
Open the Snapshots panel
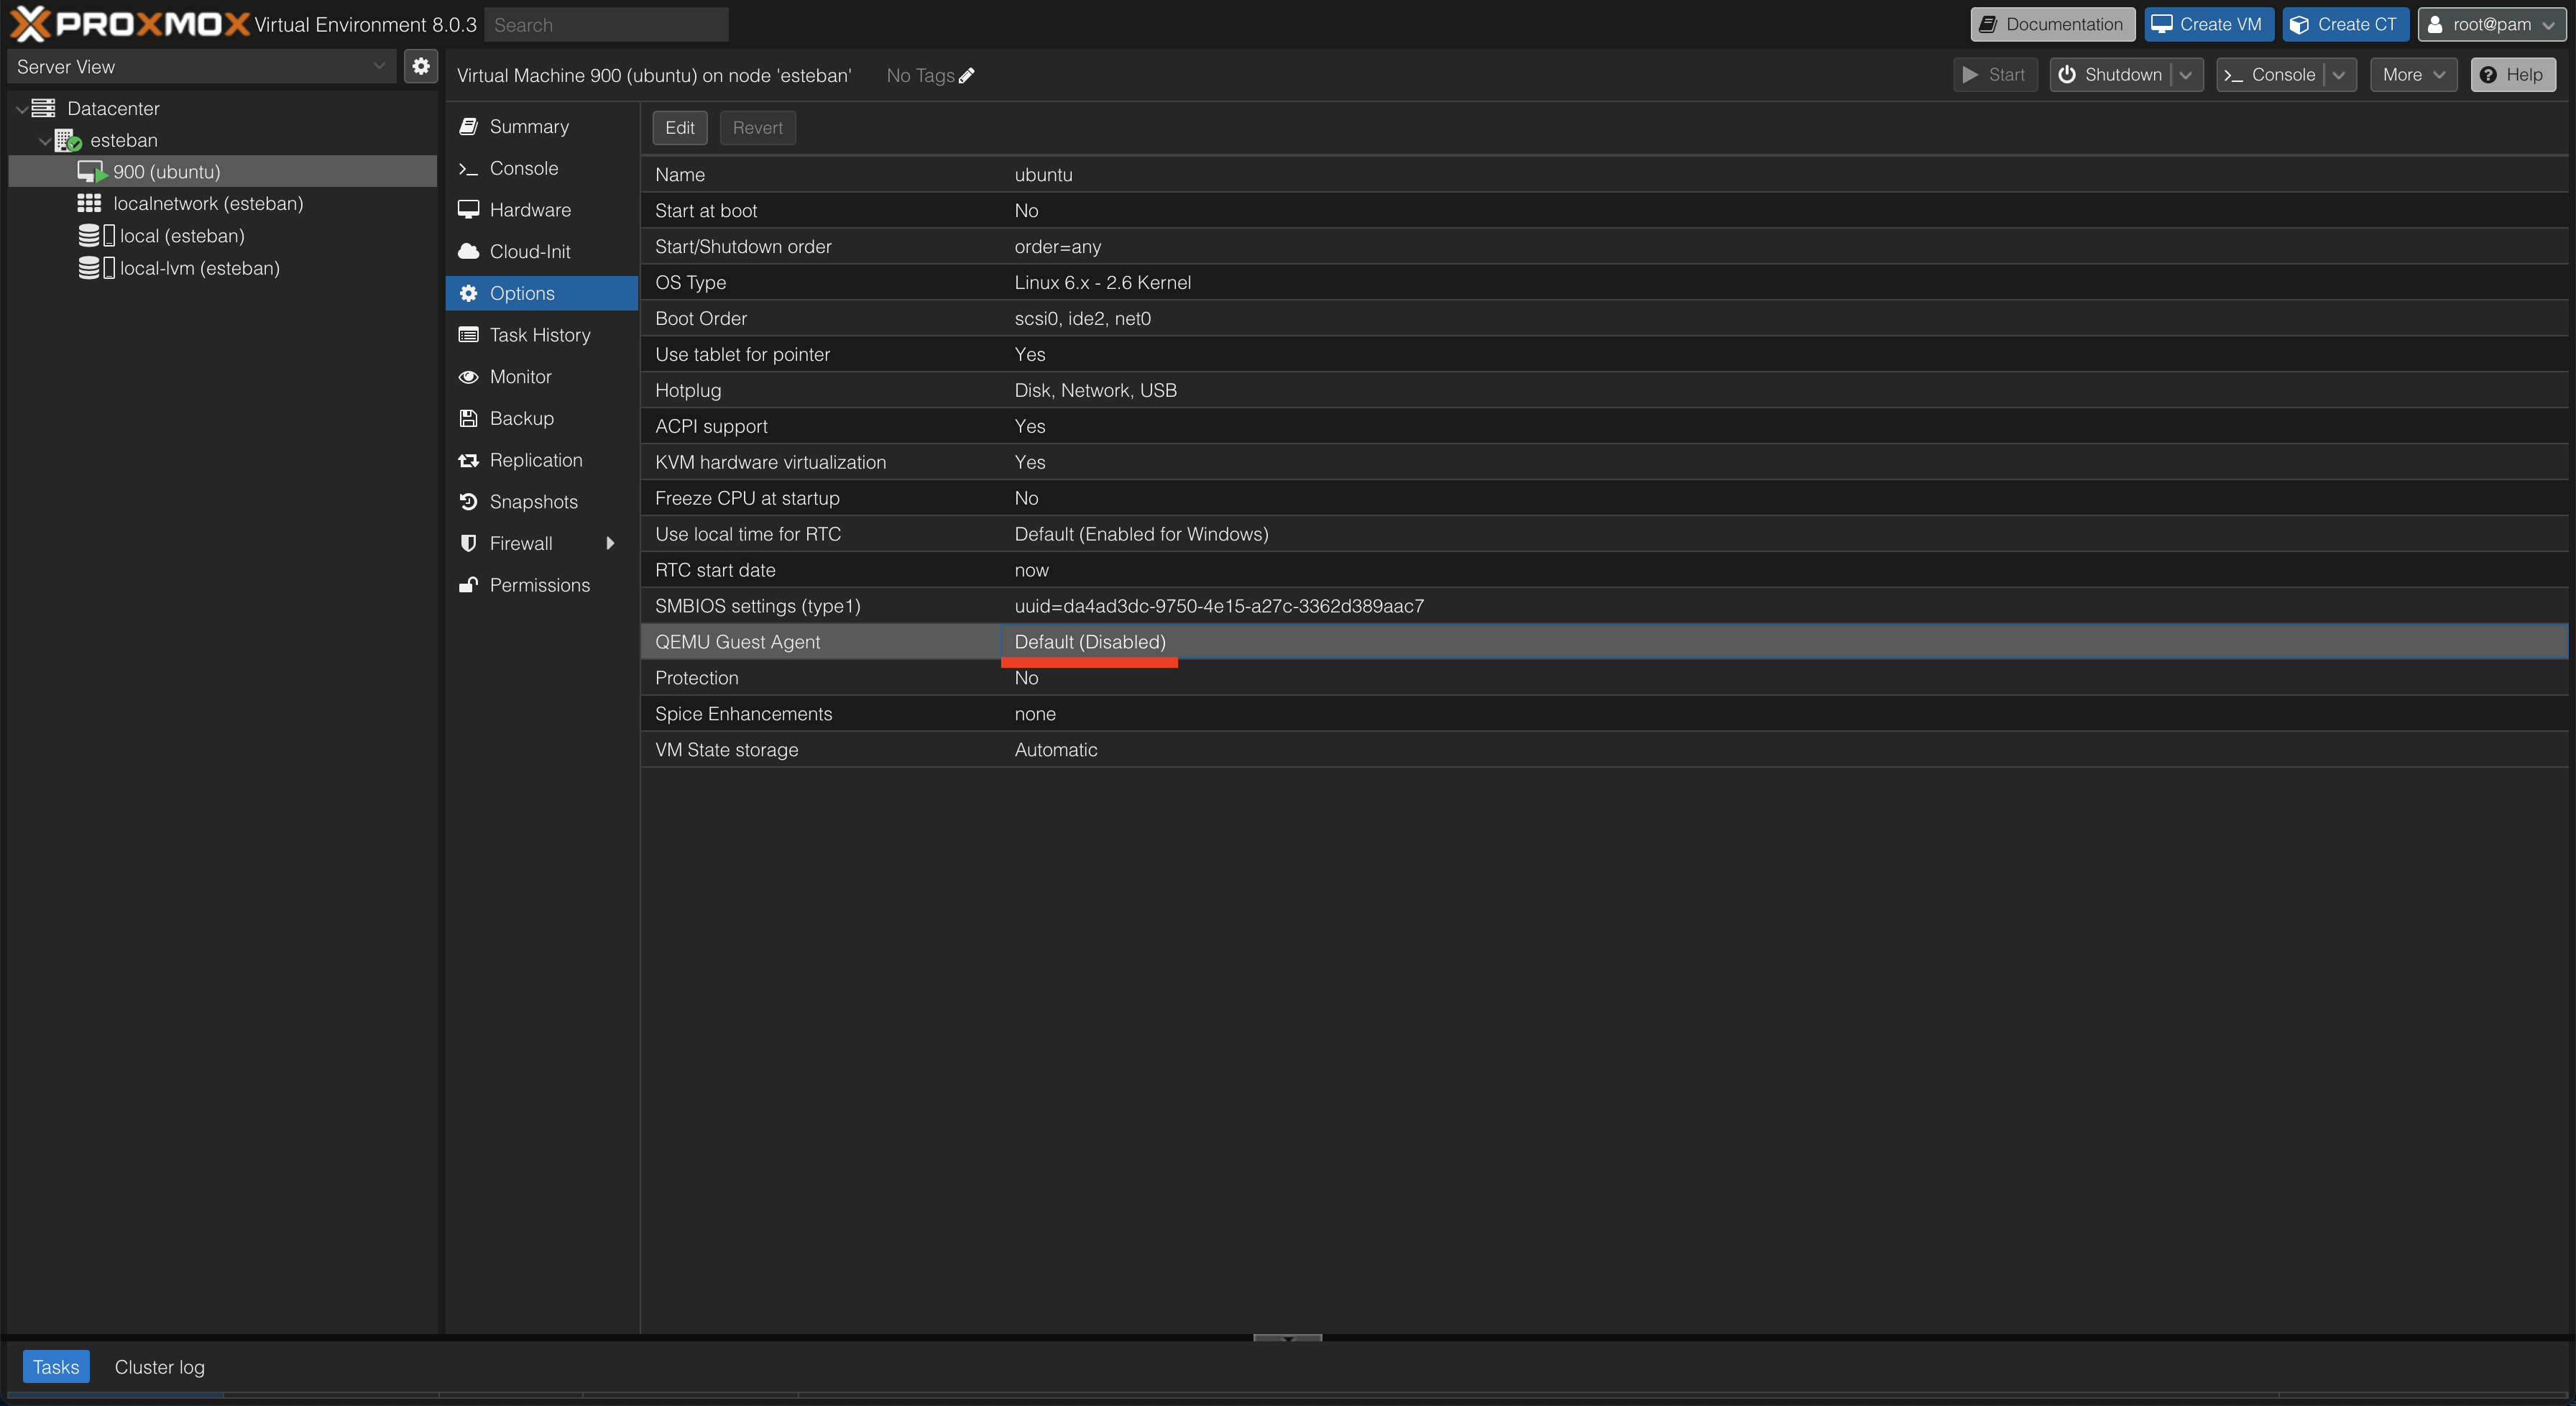[542, 501]
